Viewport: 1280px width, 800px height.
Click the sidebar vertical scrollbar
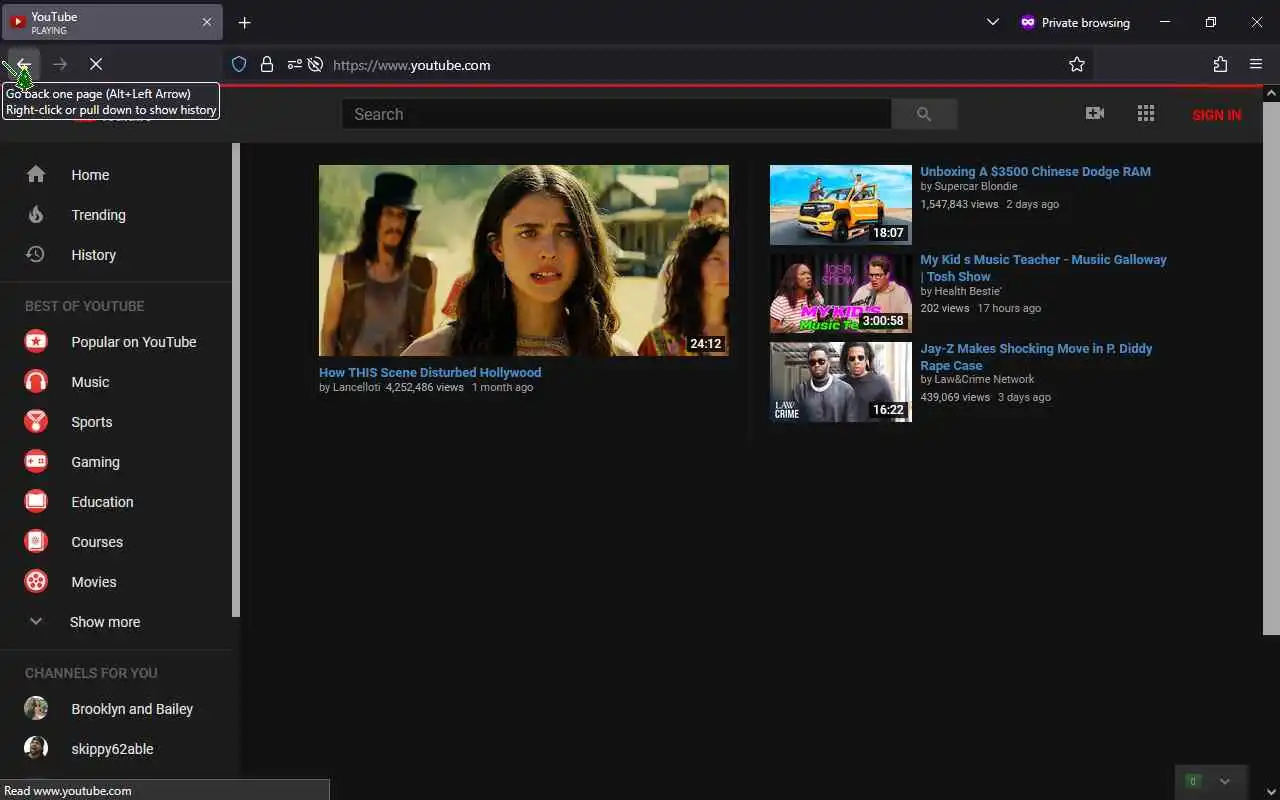(236, 380)
